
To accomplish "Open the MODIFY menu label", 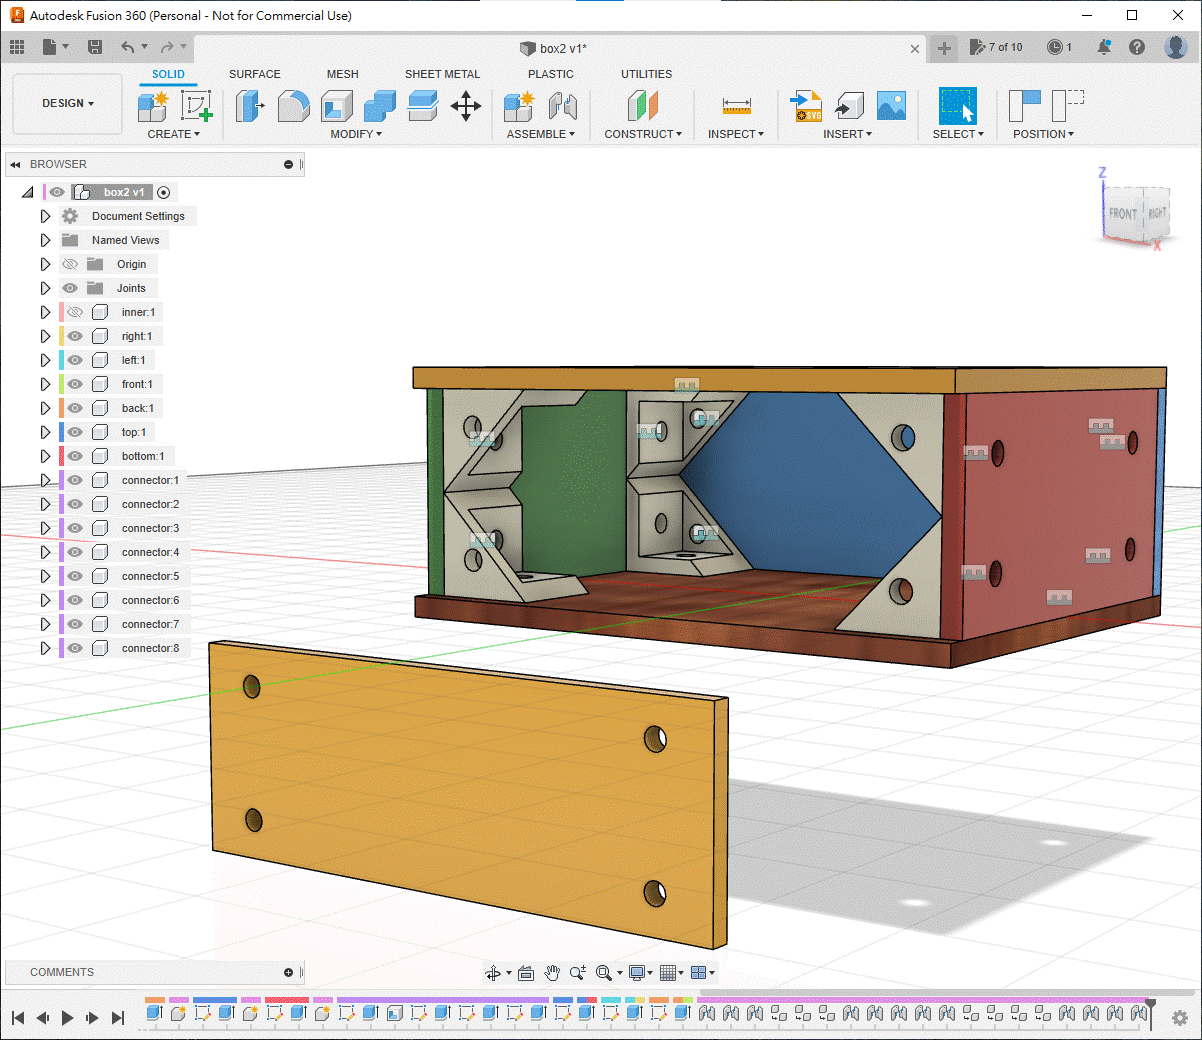I will tap(356, 134).
